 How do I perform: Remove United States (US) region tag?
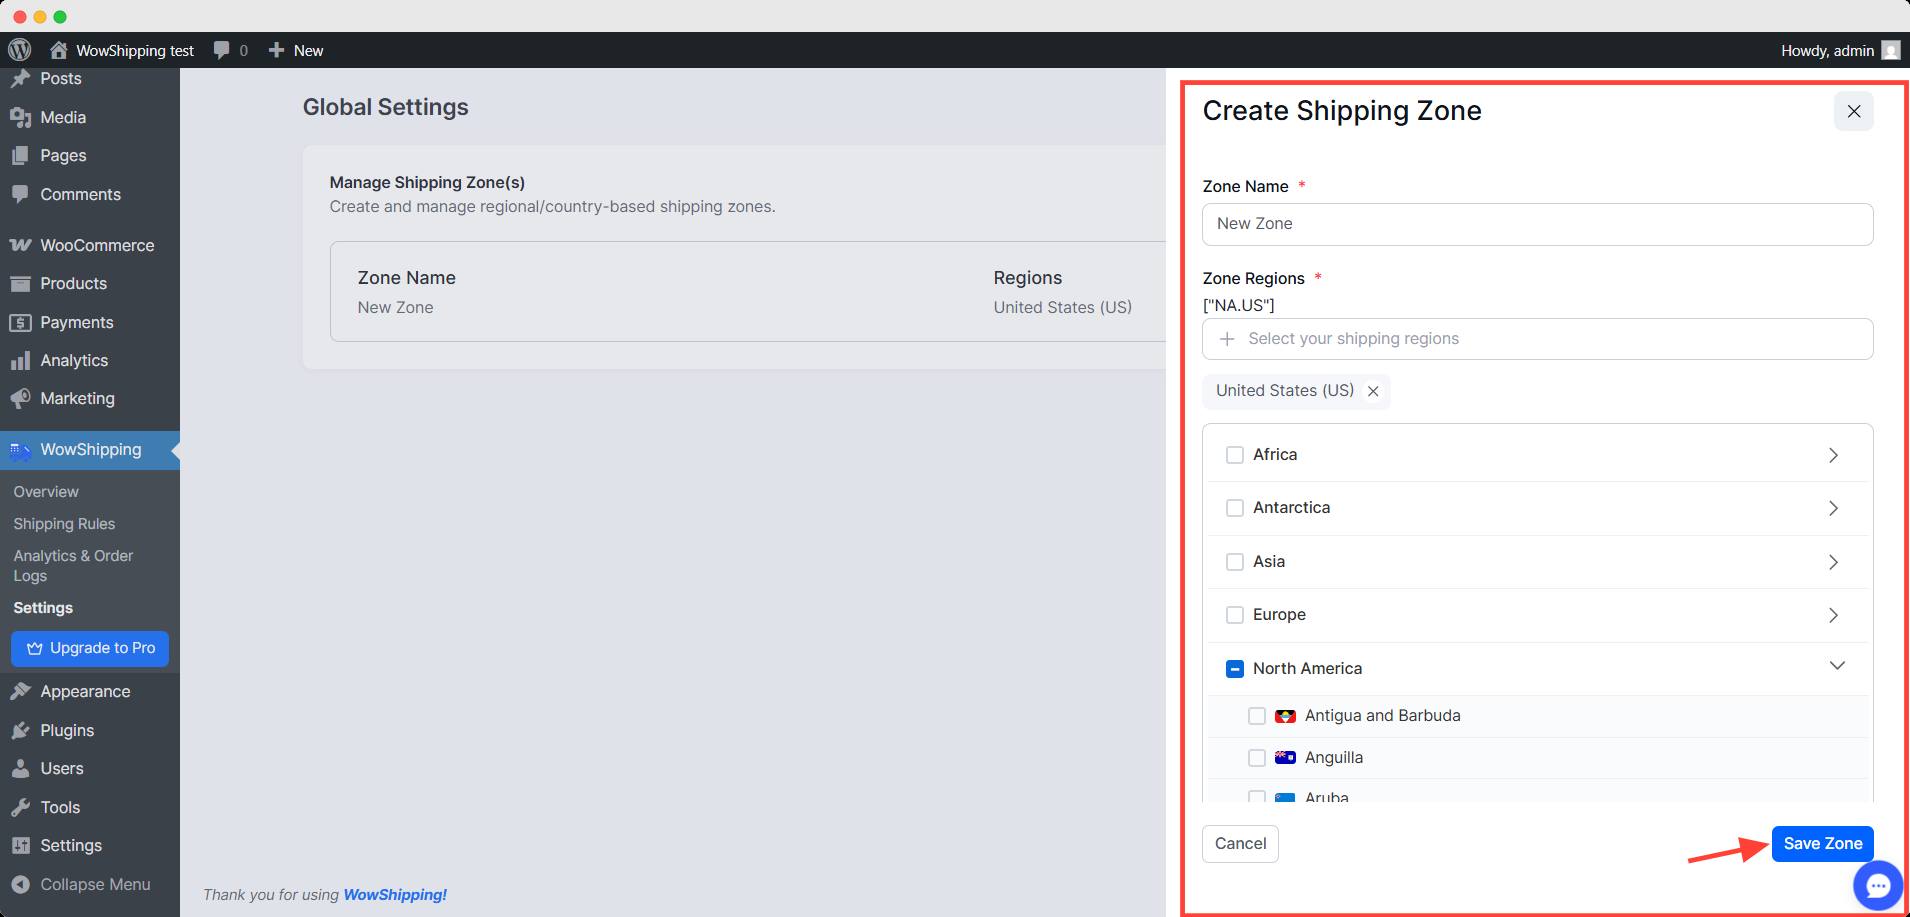point(1373,391)
